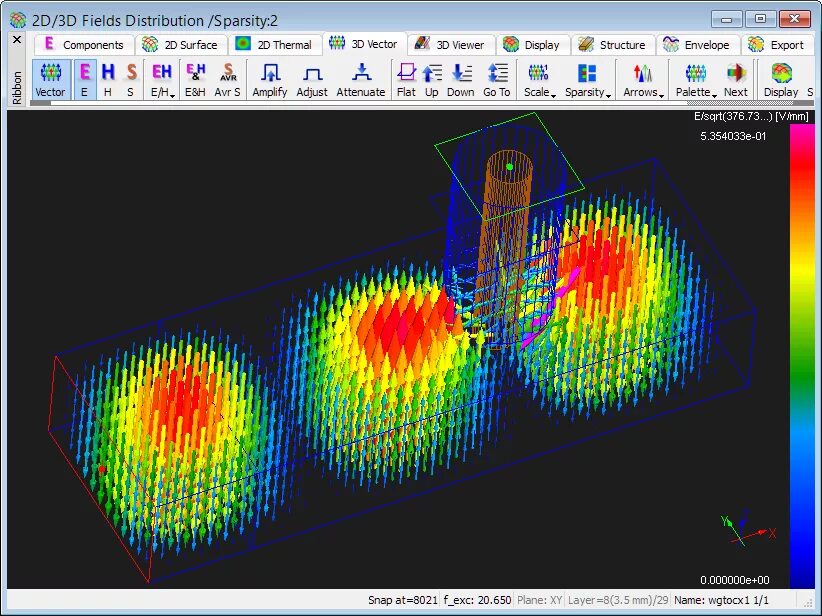Expand the Palette dropdown
822x616 pixels.
696,80
